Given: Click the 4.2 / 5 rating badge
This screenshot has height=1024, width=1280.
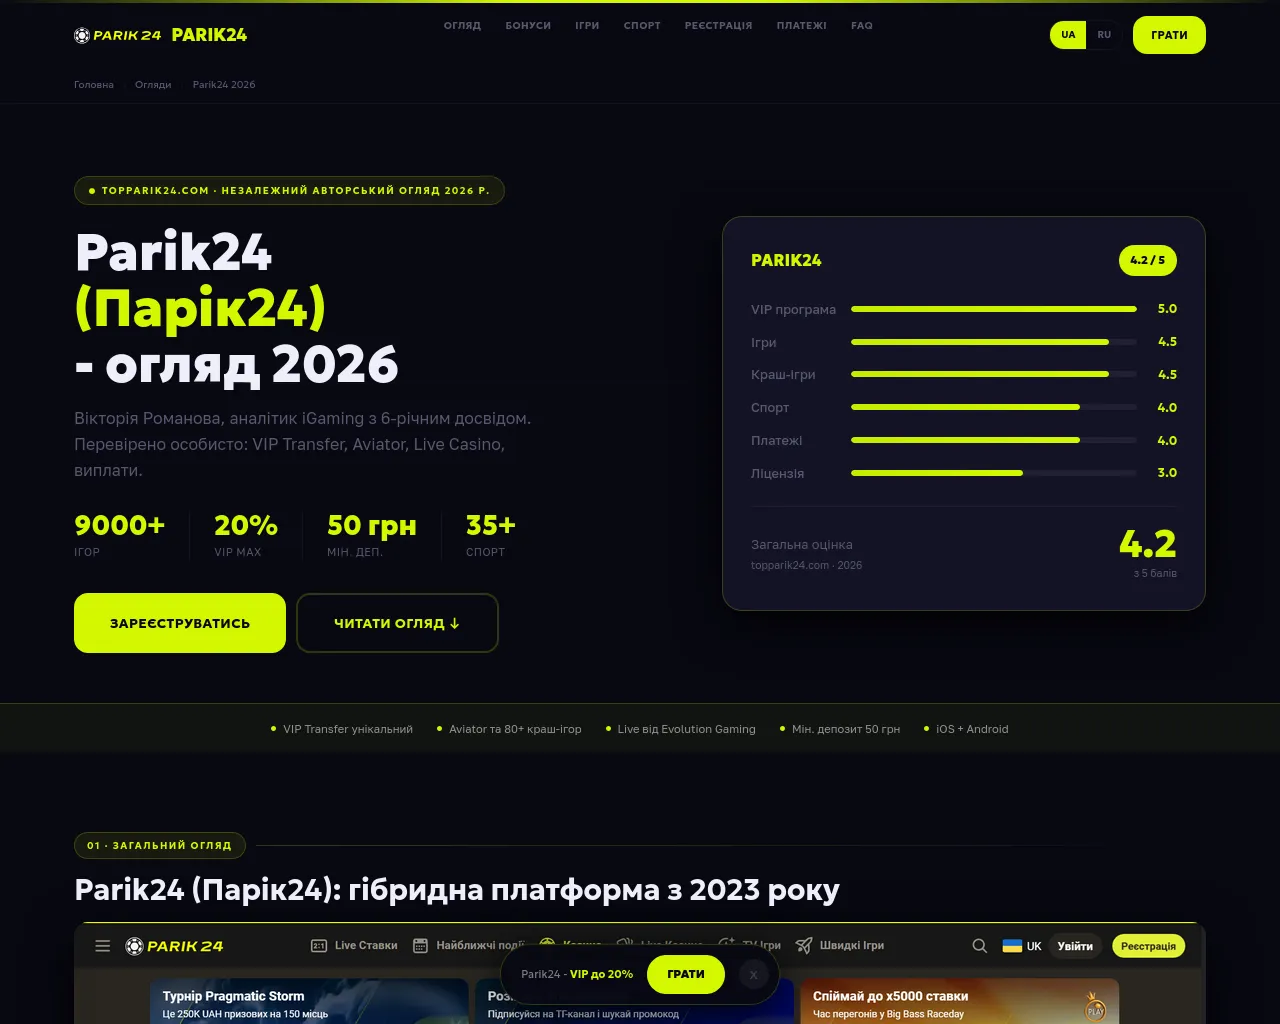Looking at the screenshot, I should [x=1148, y=260].
